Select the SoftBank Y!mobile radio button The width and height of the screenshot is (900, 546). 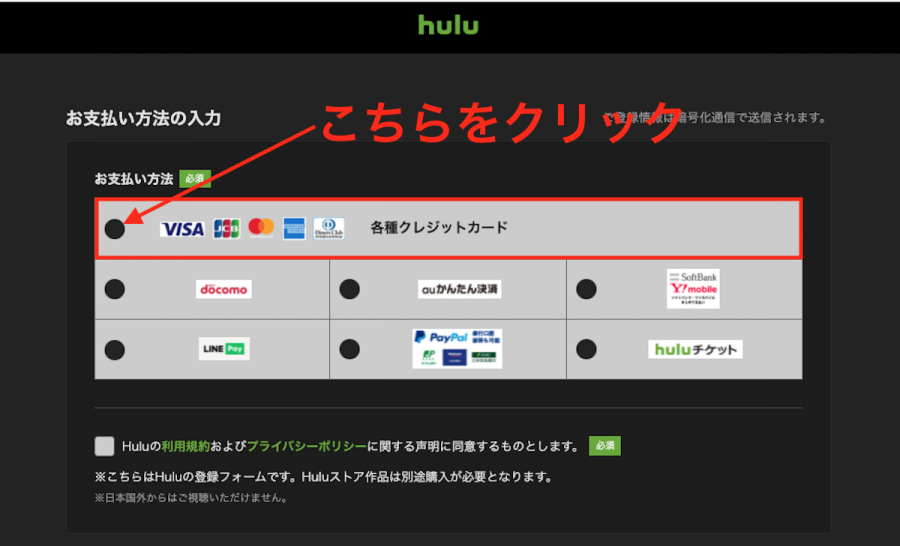click(x=586, y=289)
